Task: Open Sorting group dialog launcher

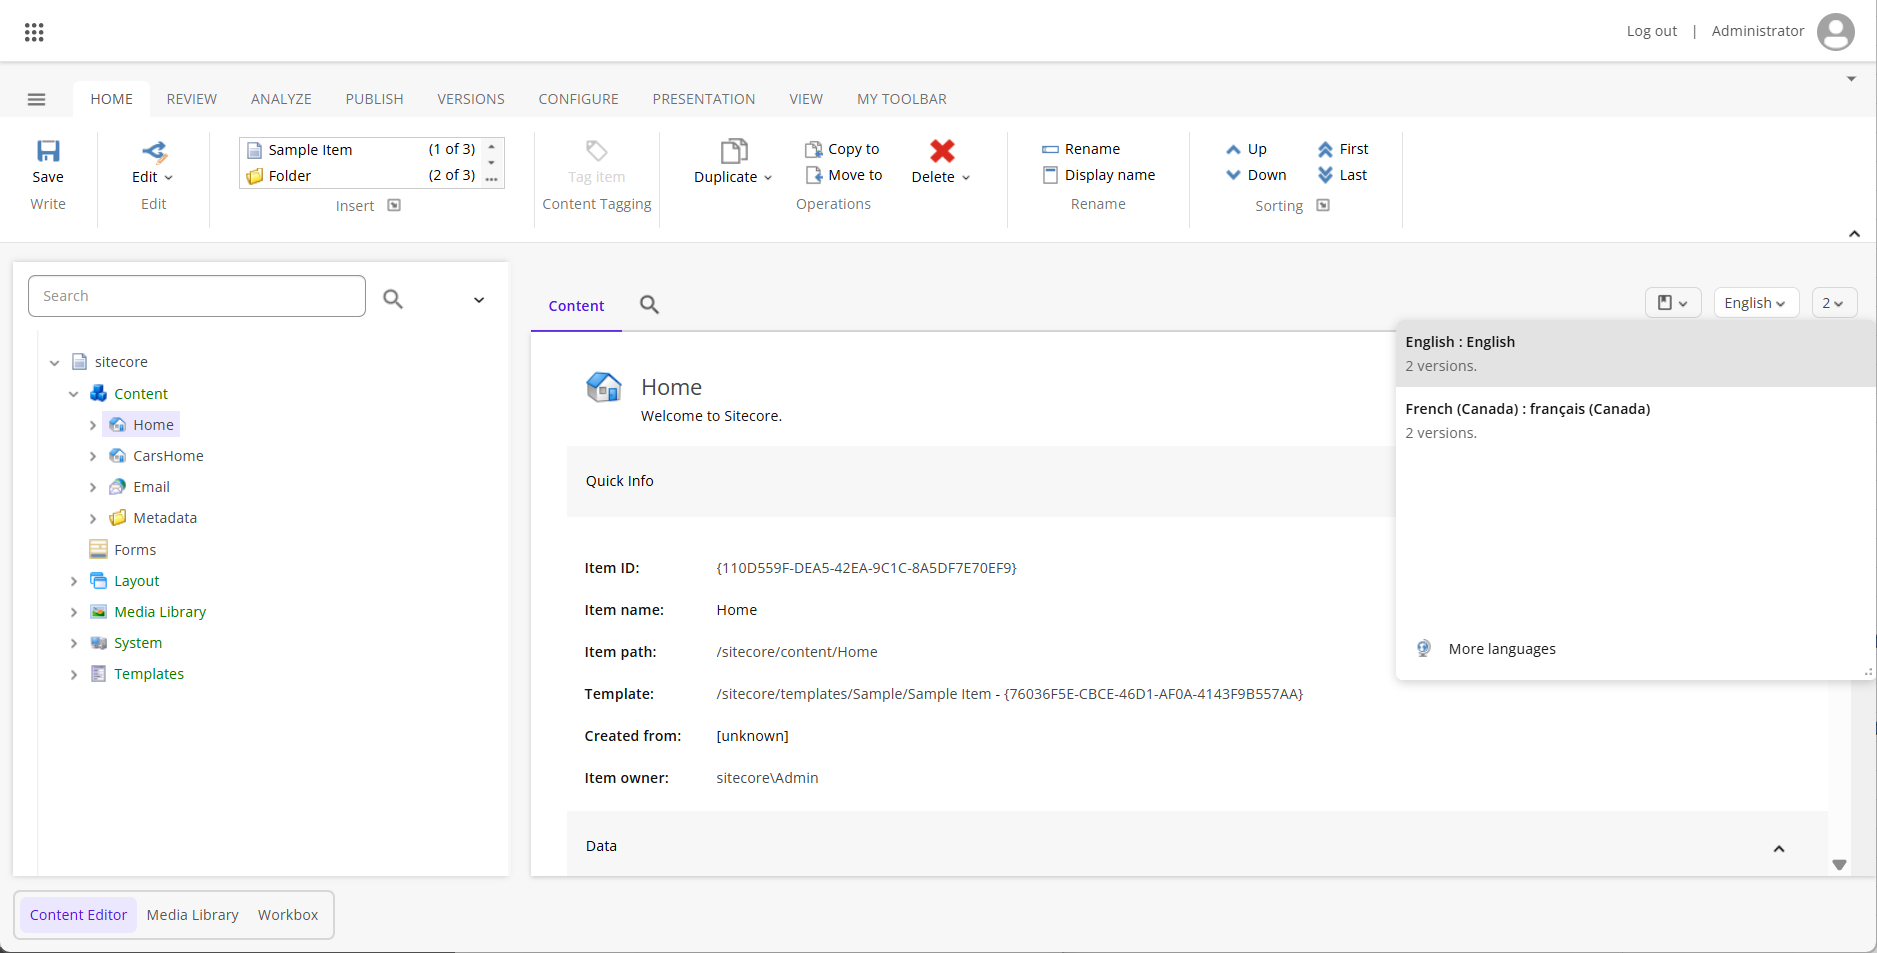Action: coord(1323,205)
